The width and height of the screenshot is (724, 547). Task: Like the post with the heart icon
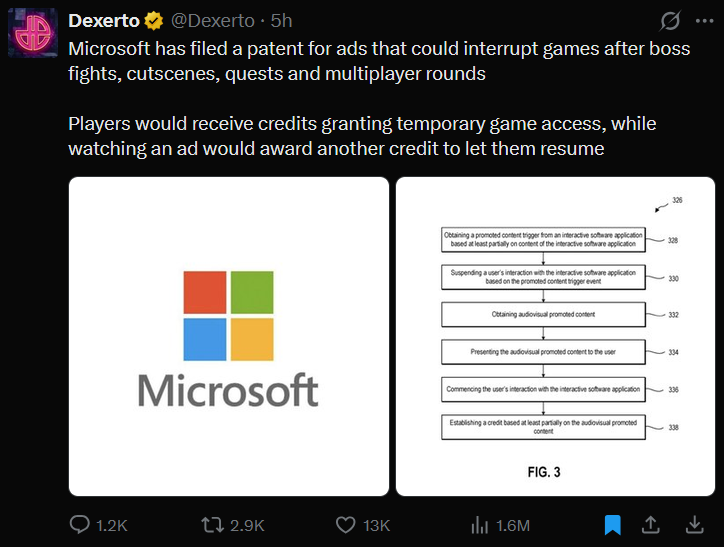(x=345, y=525)
